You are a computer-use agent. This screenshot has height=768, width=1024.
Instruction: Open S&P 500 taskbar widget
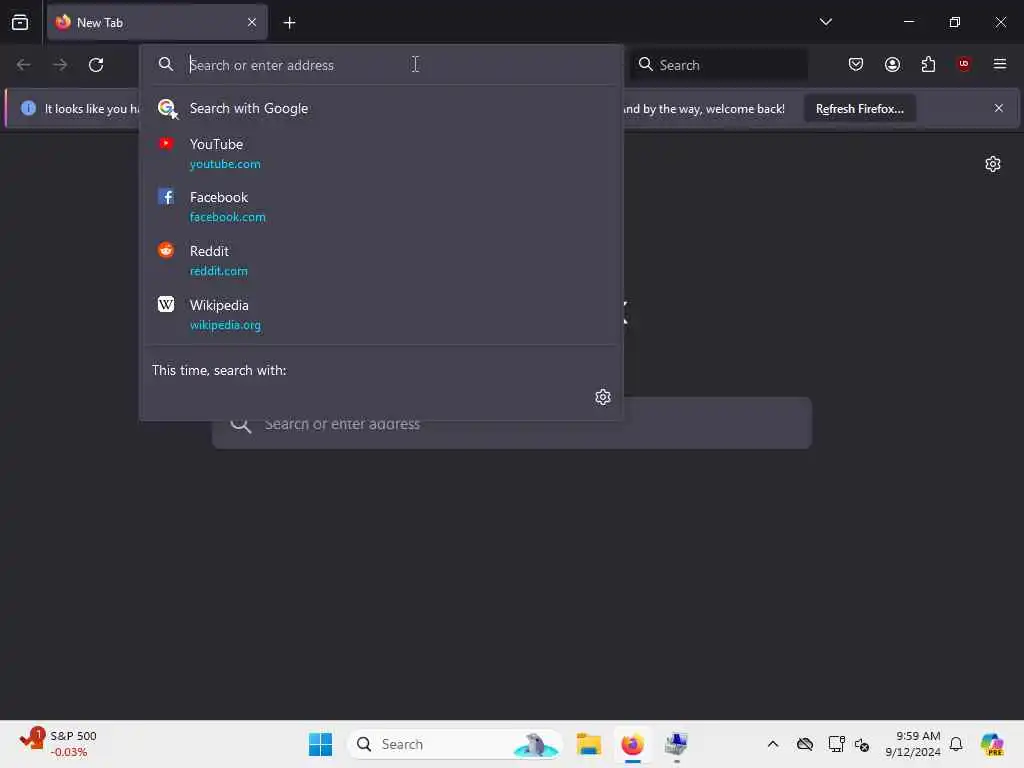[x=57, y=744]
